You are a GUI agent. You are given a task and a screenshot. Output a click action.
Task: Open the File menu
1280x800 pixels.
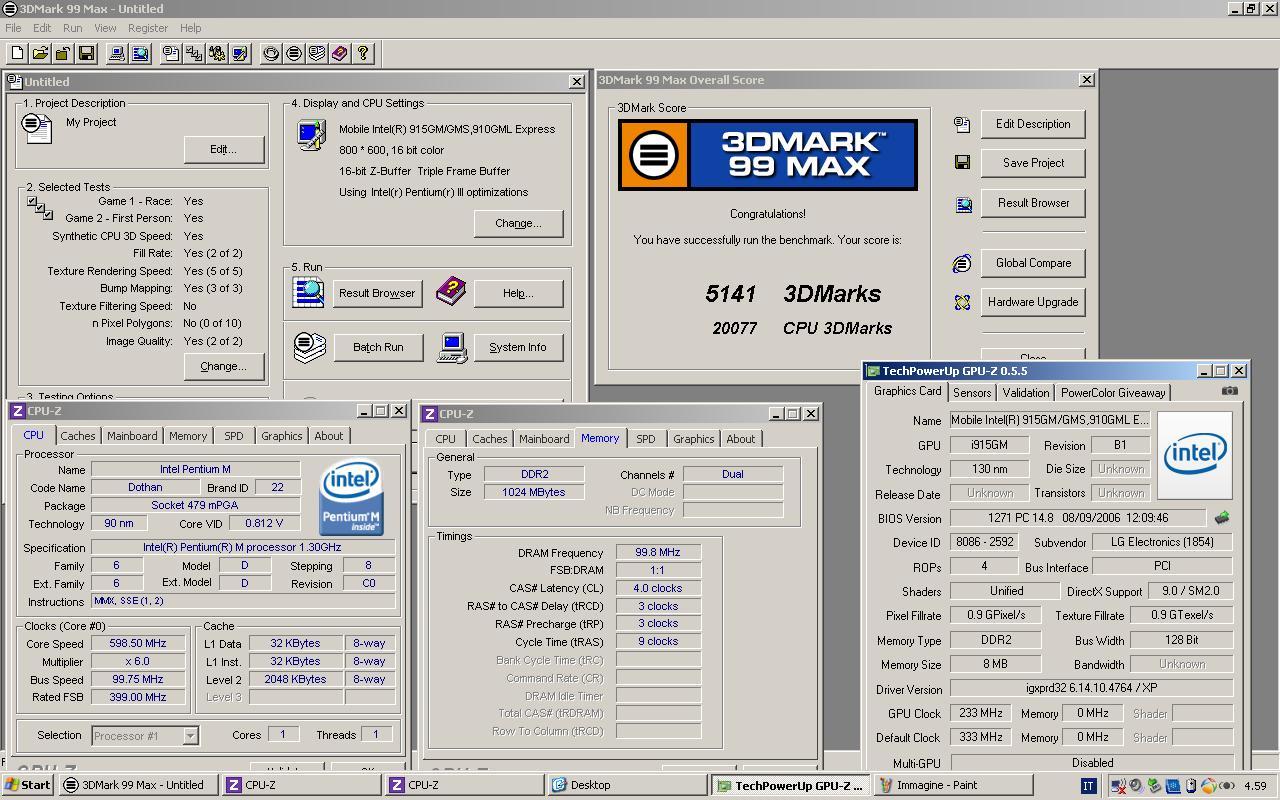[13, 28]
